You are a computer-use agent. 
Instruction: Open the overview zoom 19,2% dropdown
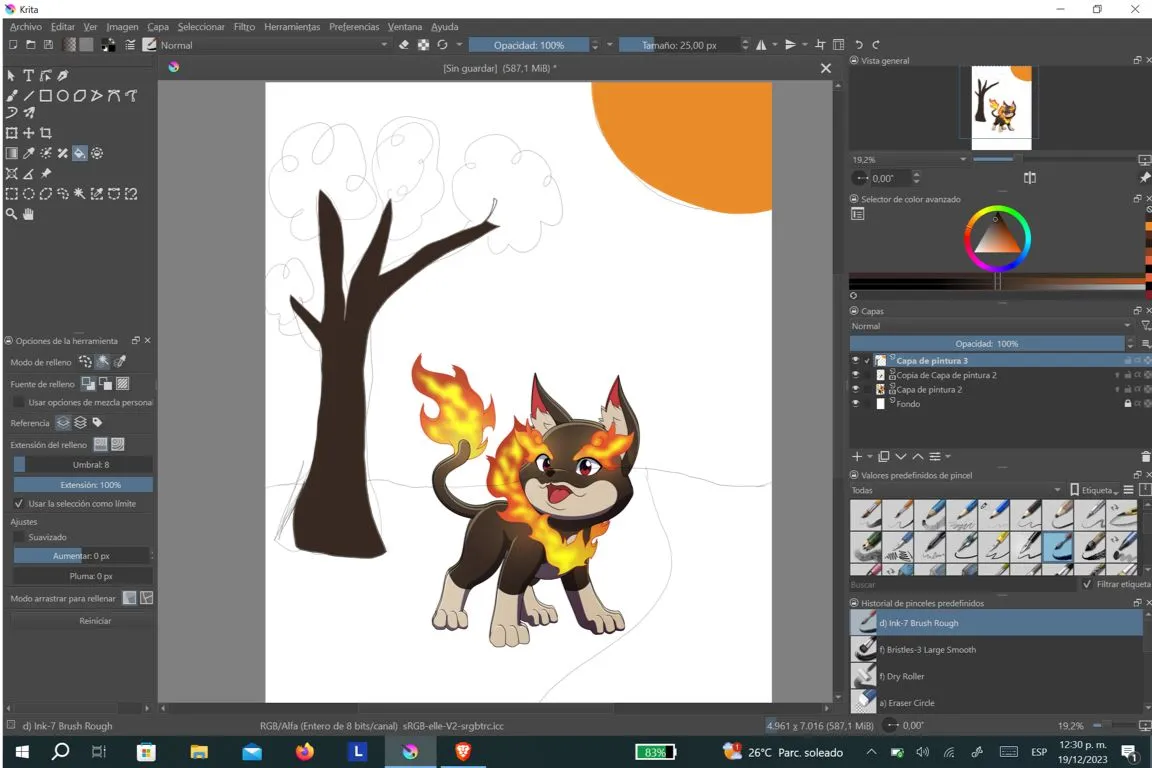pyautogui.click(x=910, y=159)
